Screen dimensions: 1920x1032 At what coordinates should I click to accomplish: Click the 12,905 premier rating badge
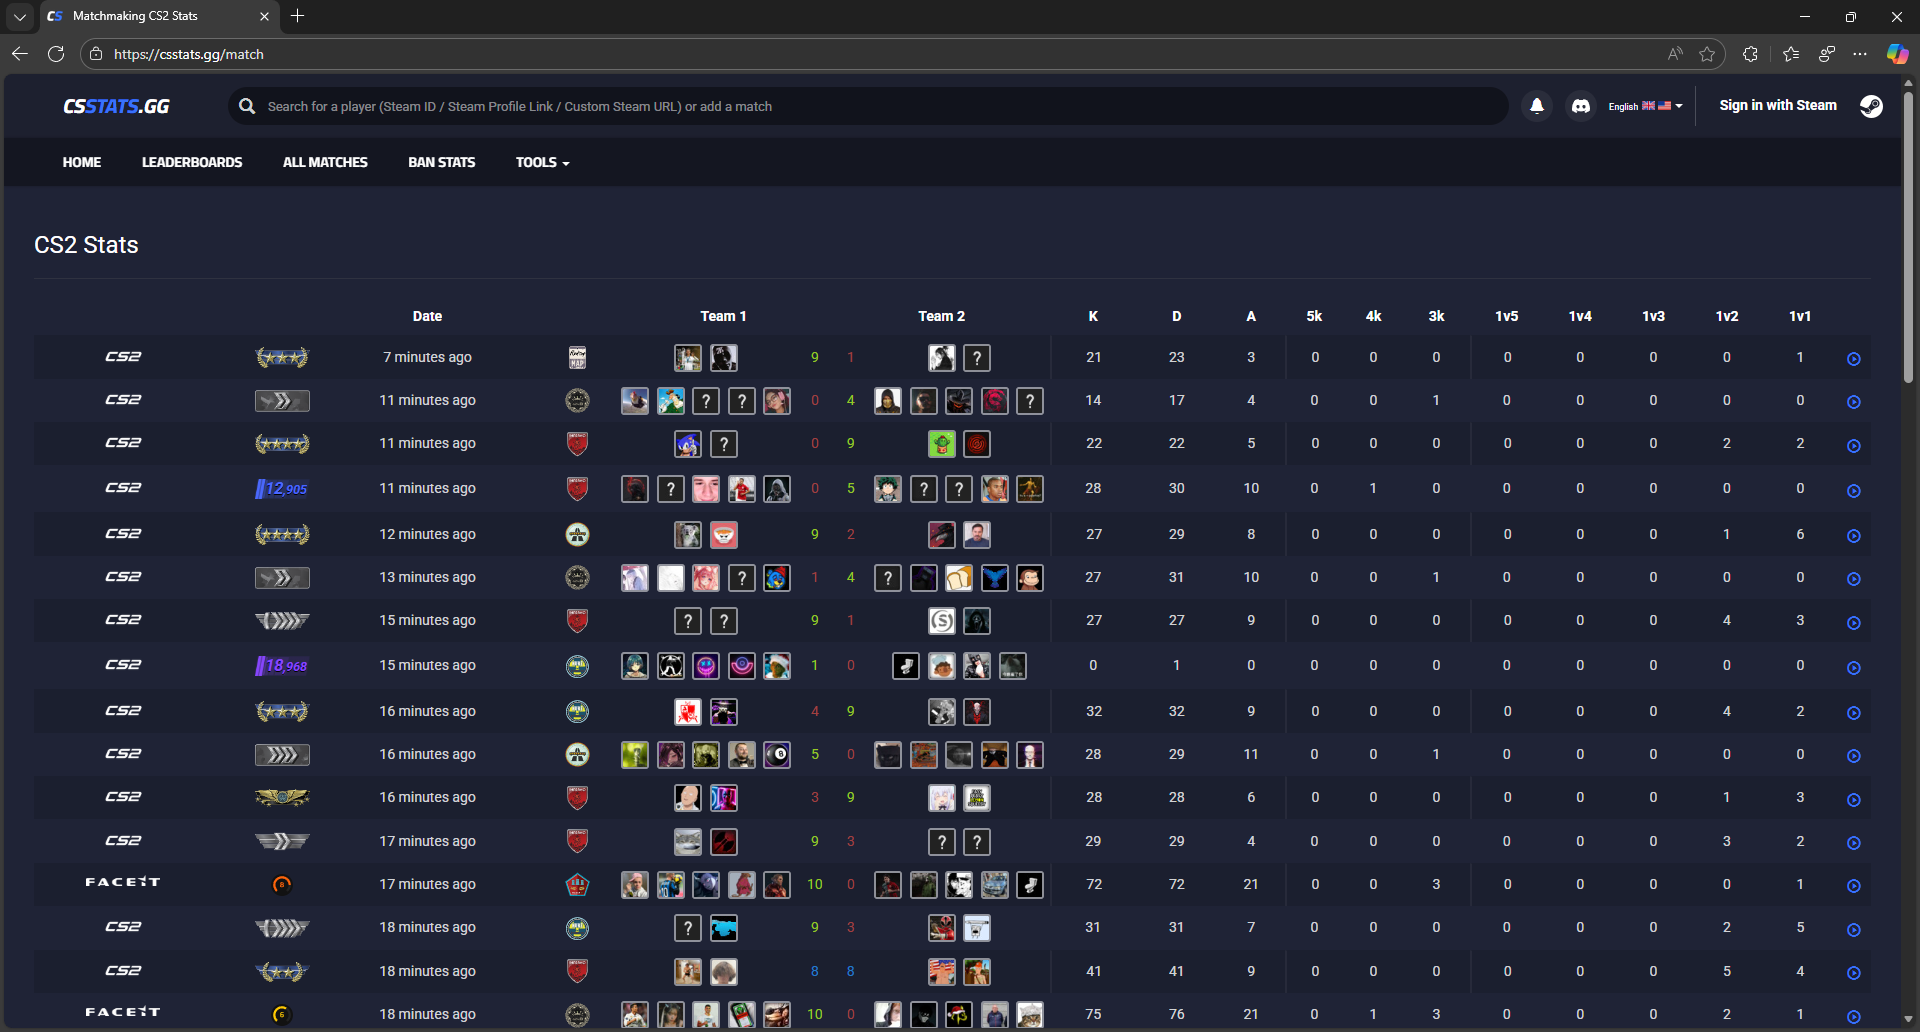(x=282, y=488)
